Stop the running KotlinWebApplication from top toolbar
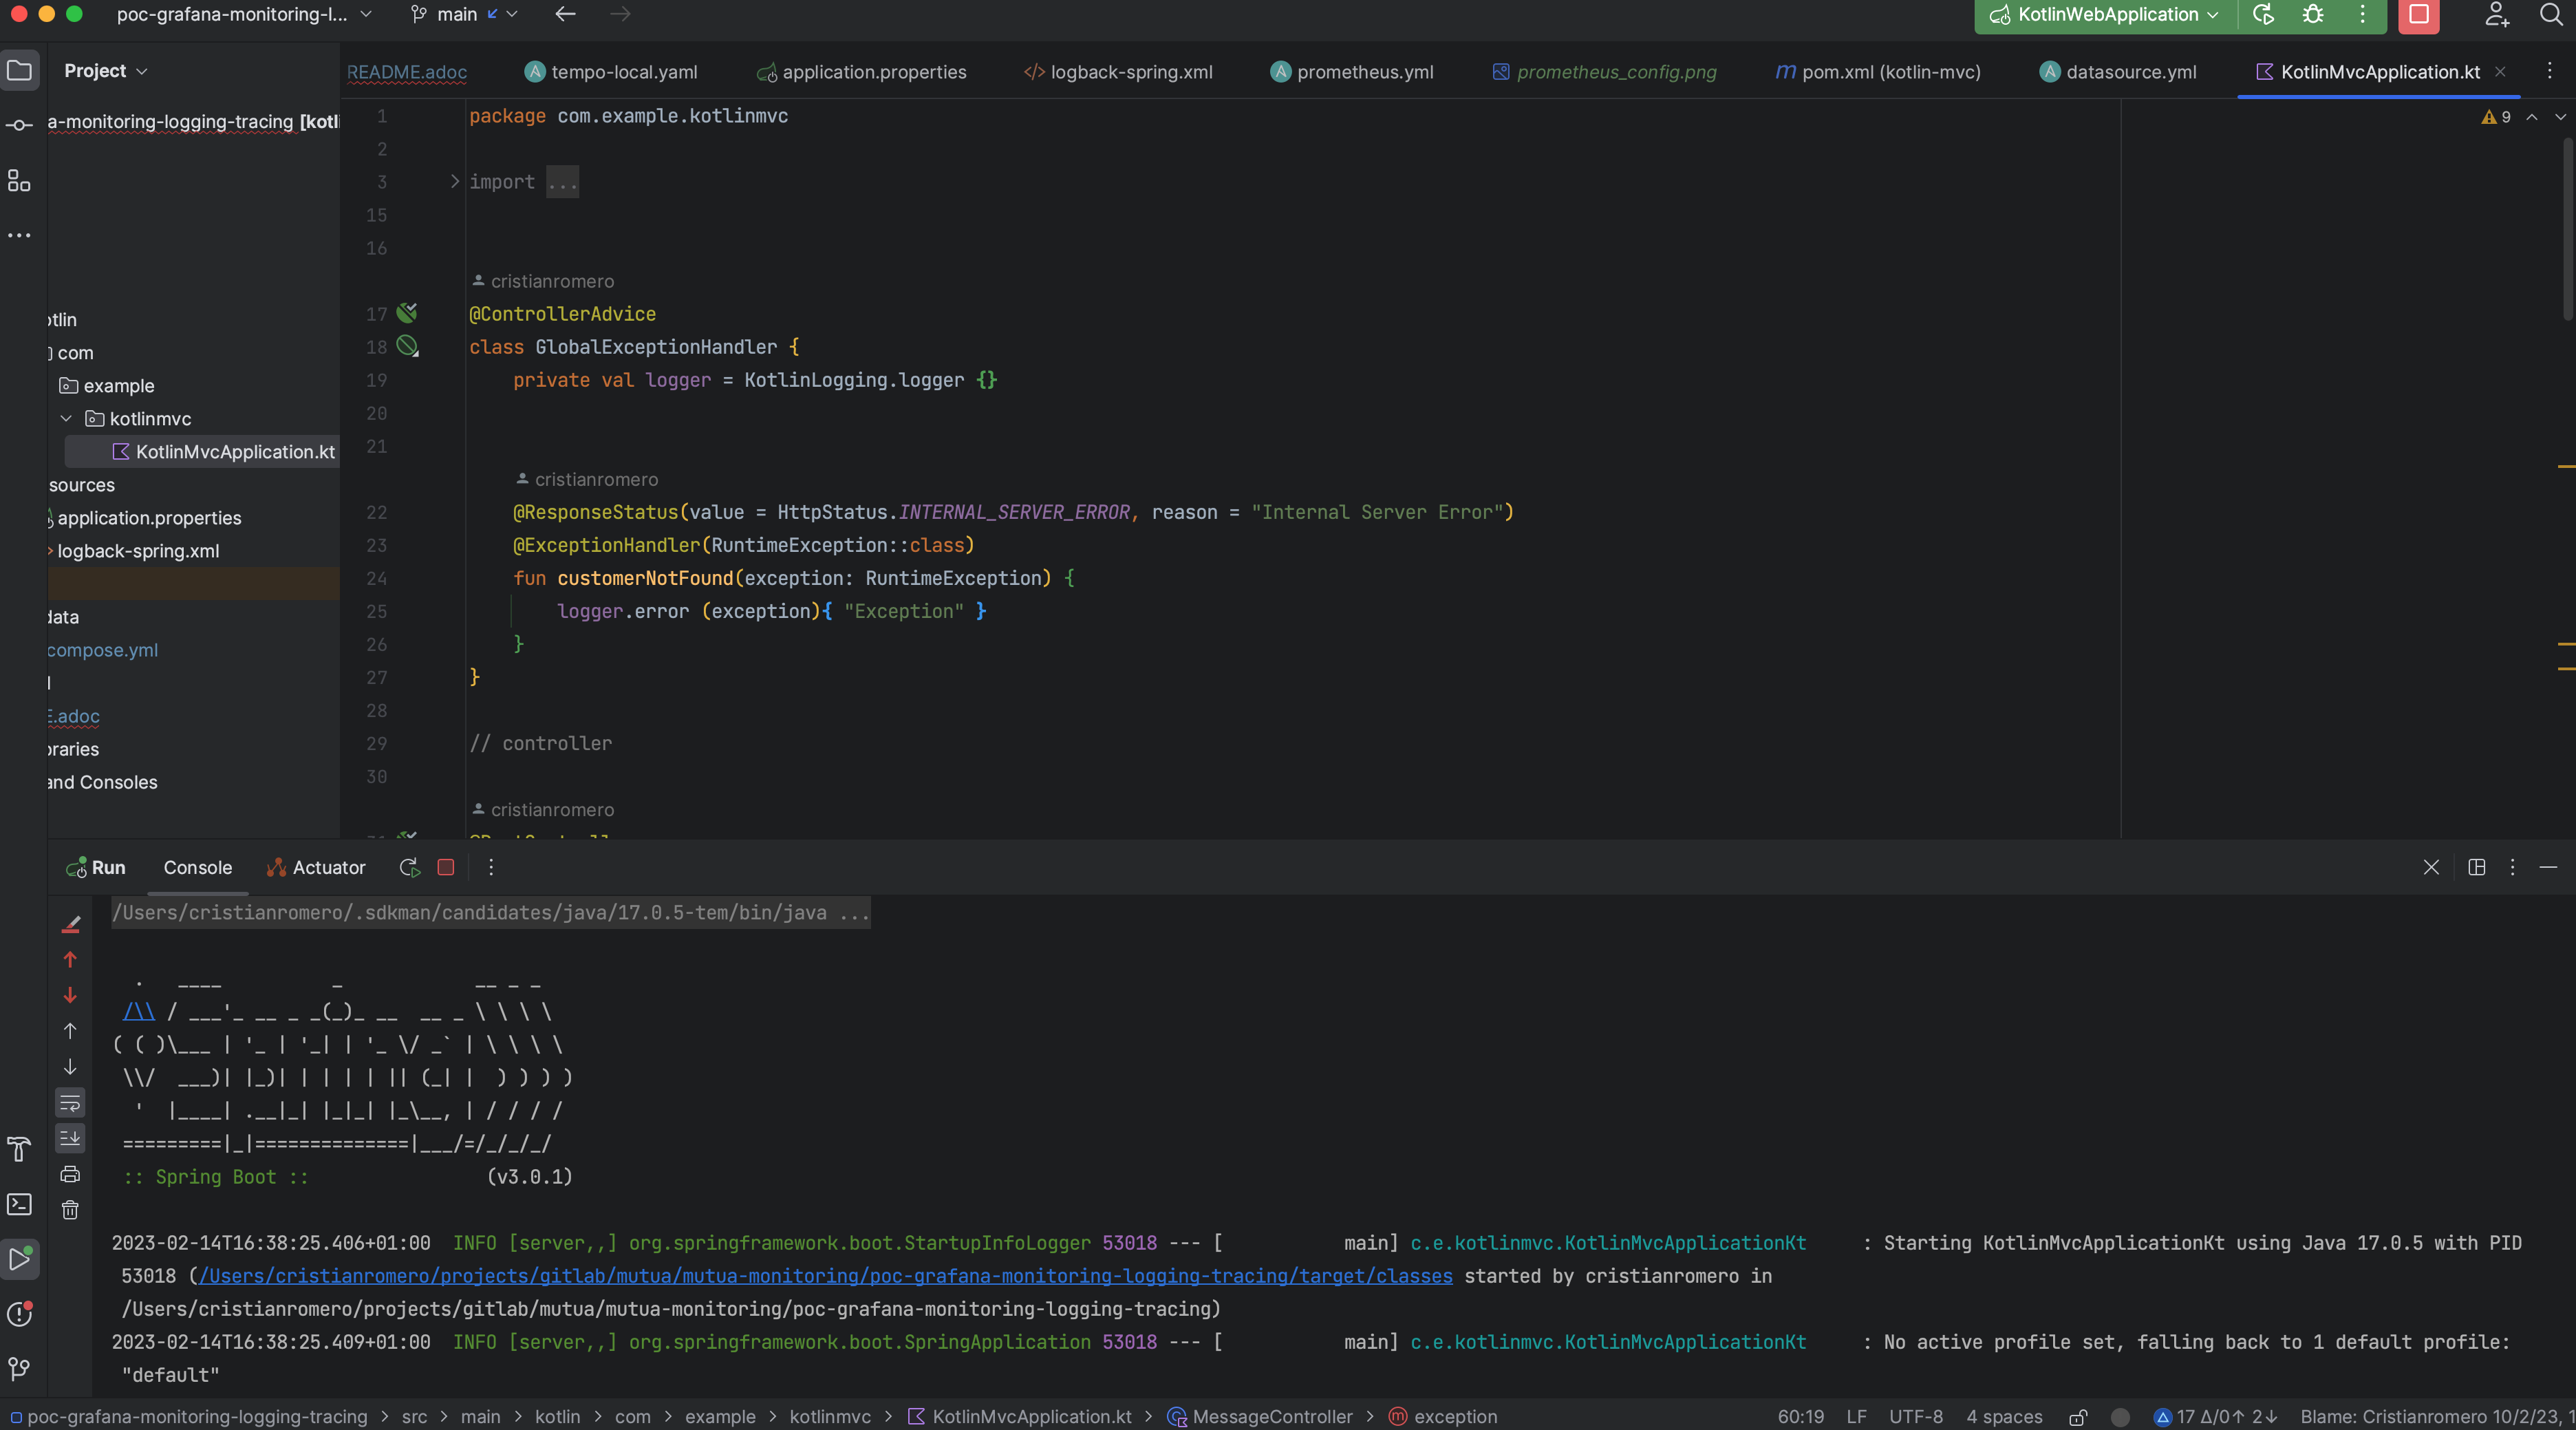2576x1430 pixels. click(x=2418, y=14)
